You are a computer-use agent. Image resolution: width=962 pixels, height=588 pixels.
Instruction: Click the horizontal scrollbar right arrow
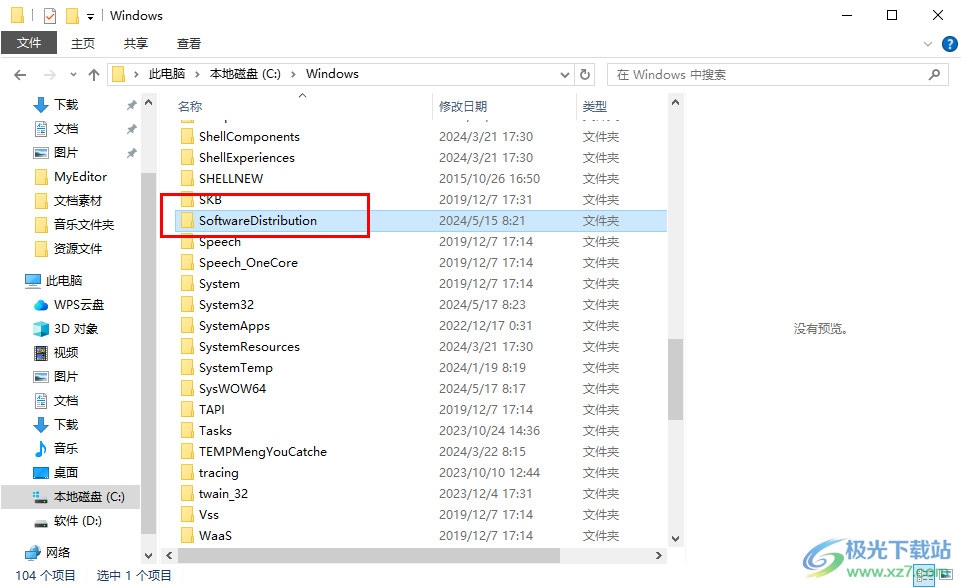[659, 555]
